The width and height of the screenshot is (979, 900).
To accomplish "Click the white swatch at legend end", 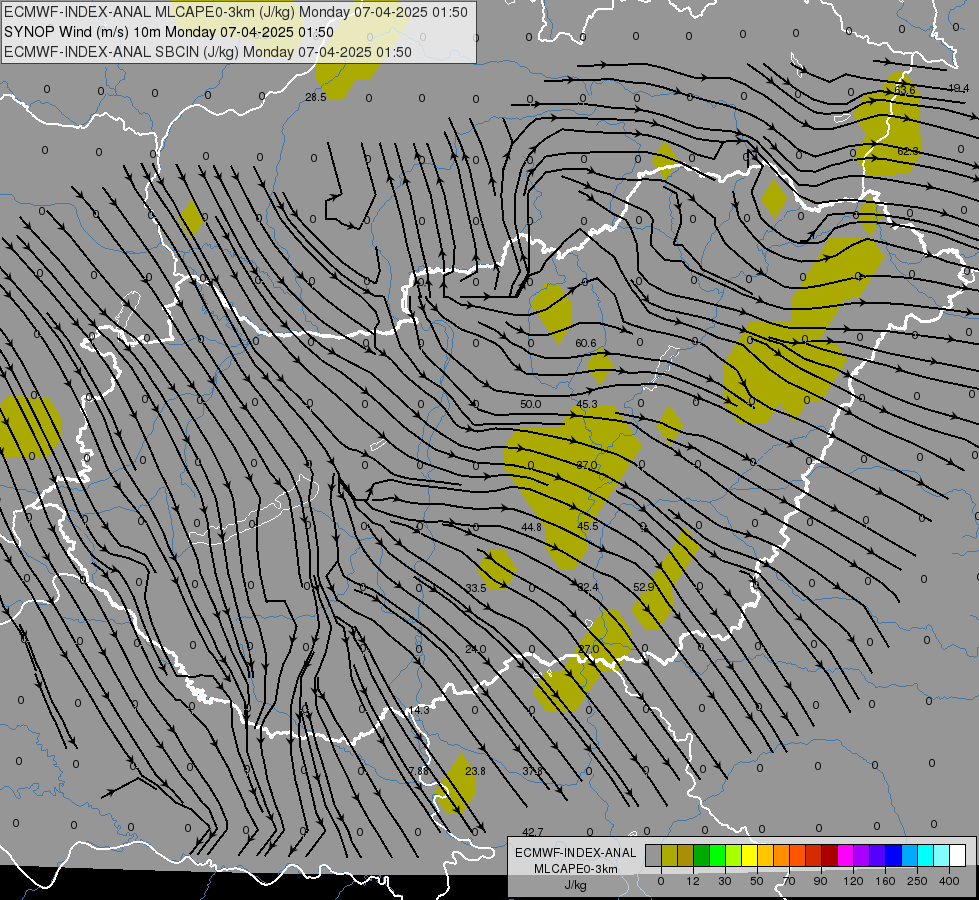I will point(958,856).
